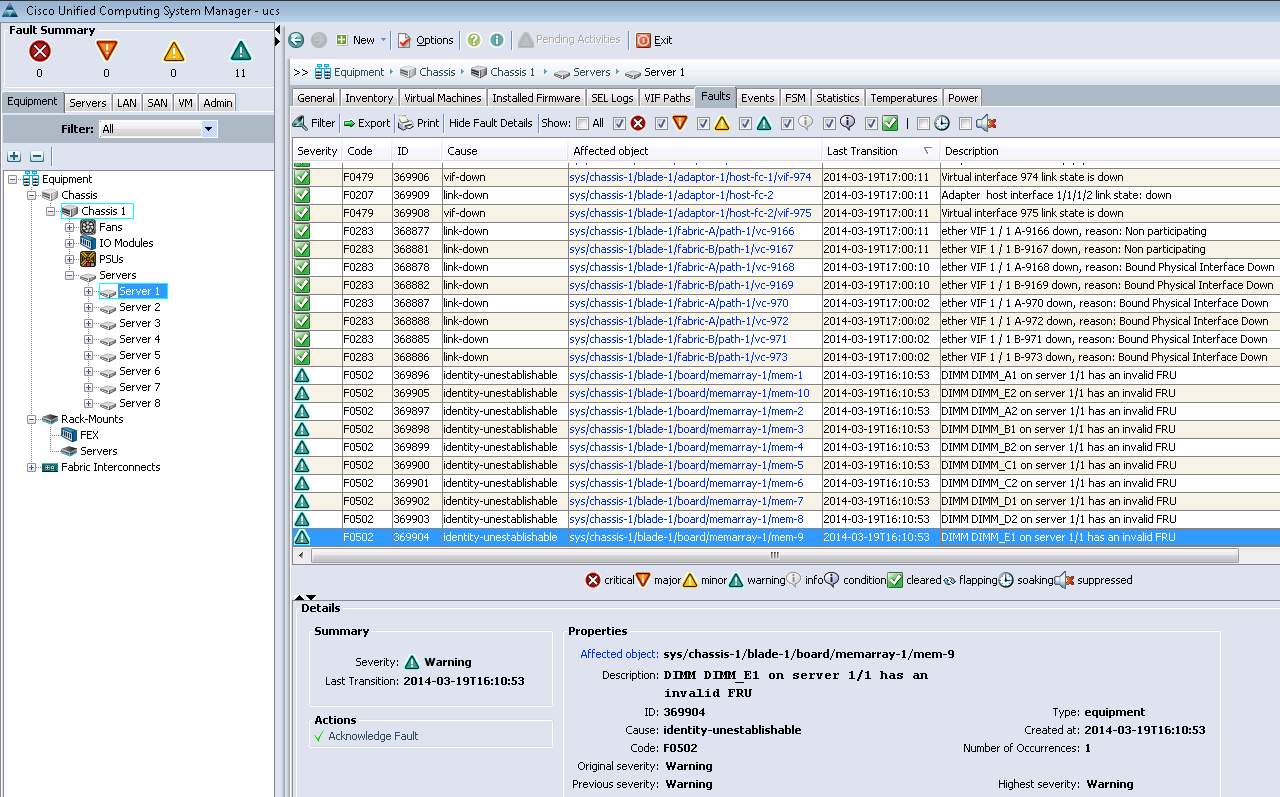Screen dimensions: 1280x797
Task: Click the critical faults icon in Fault Summary
Action: pyautogui.click(x=40, y=51)
